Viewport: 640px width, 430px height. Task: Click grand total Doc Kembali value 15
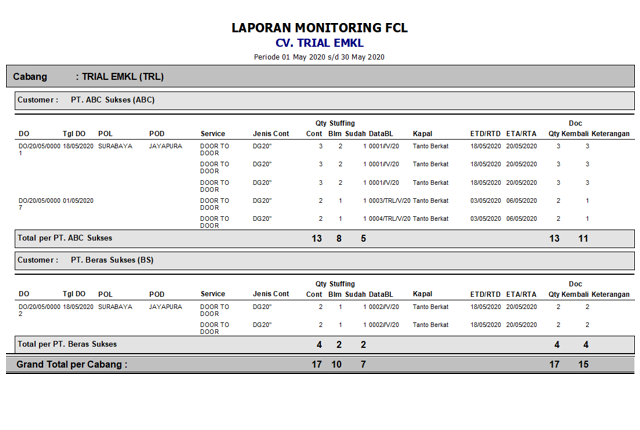pyautogui.click(x=583, y=364)
